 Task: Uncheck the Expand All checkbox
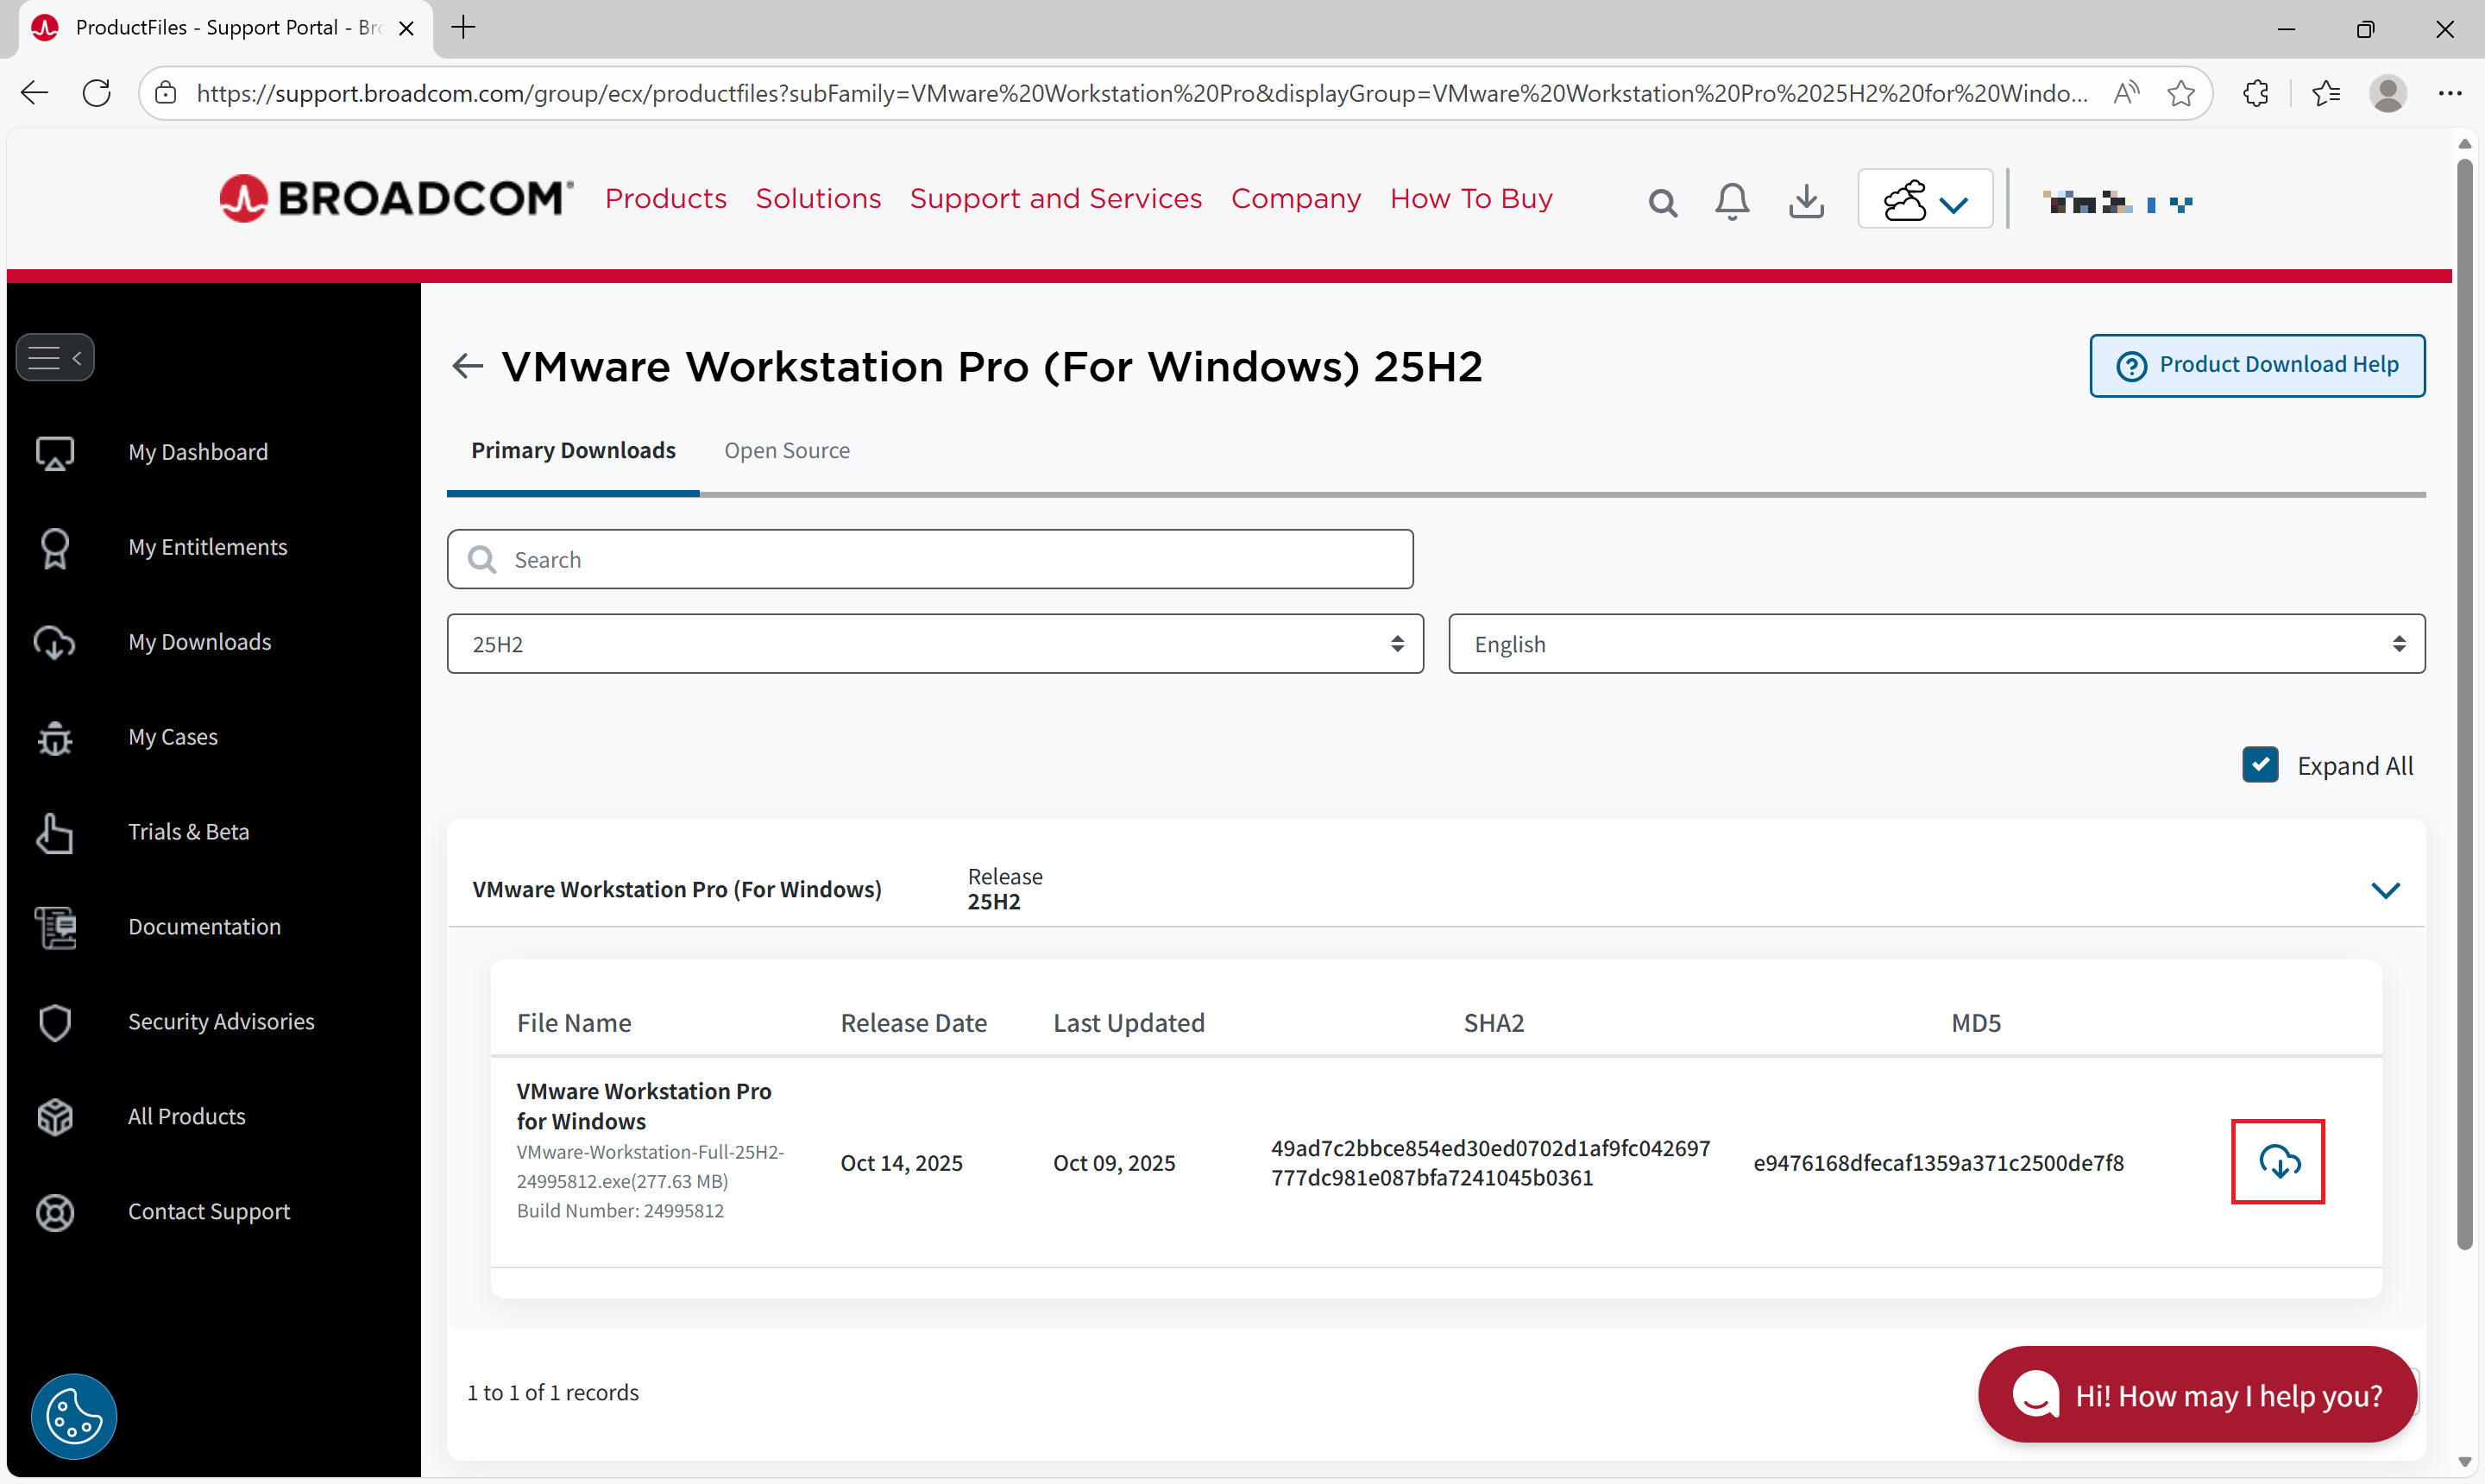[2259, 765]
